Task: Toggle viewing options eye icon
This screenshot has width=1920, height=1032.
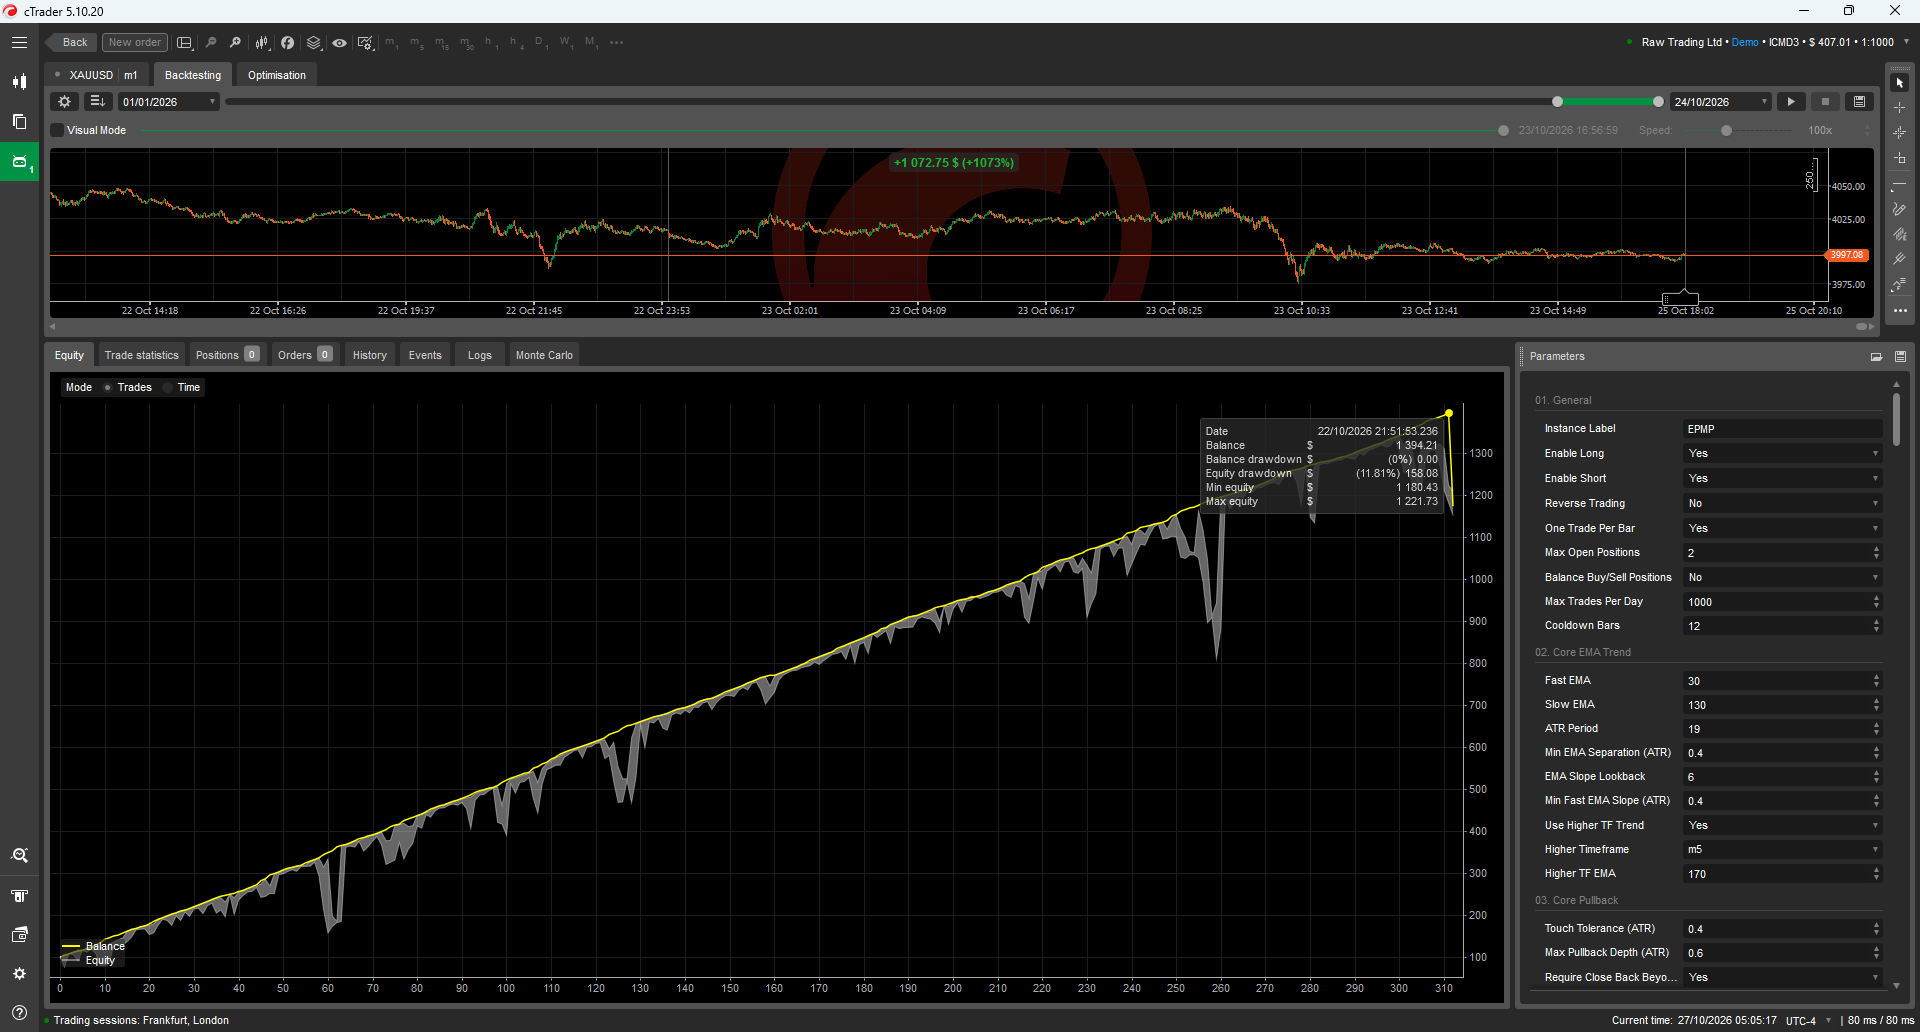Action: point(340,43)
